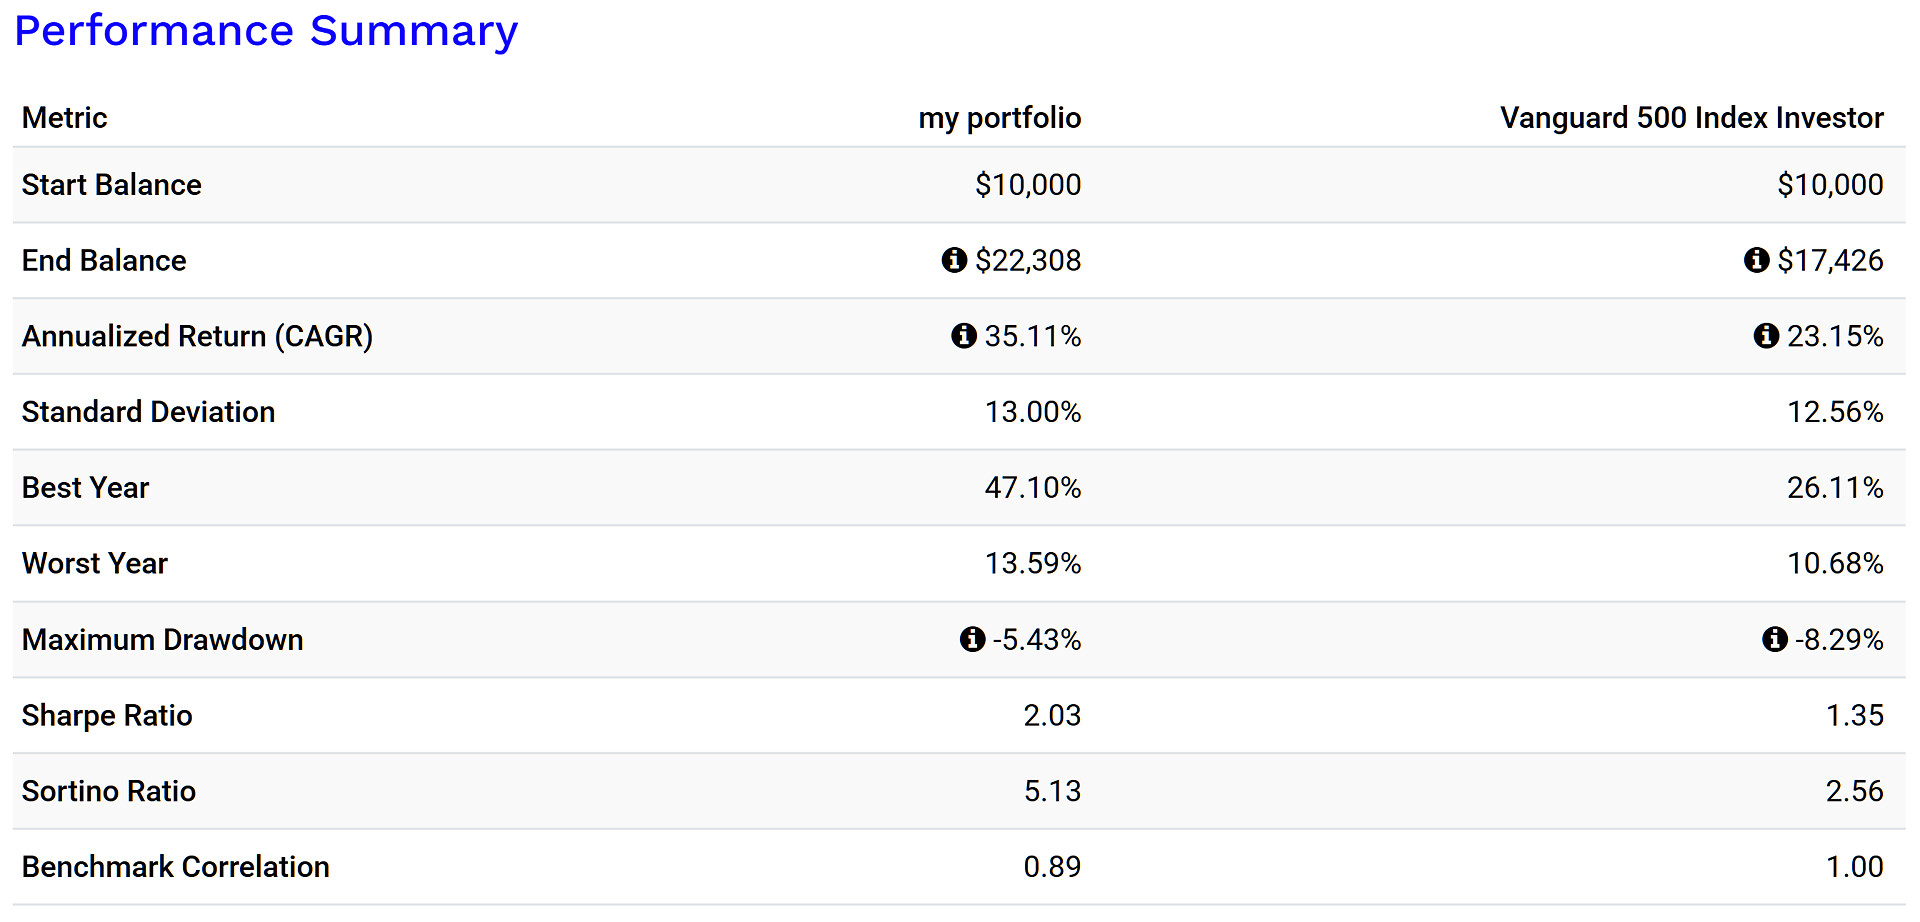Image resolution: width=1920 pixels, height=922 pixels.
Task: Click the Worst Year row label
Action: coord(95,564)
